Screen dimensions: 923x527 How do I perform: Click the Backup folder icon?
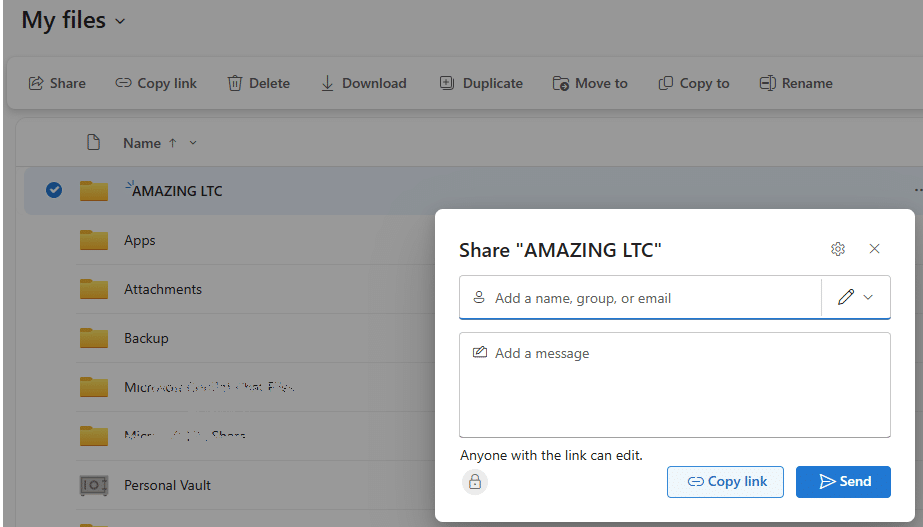(x=94, y=337)
